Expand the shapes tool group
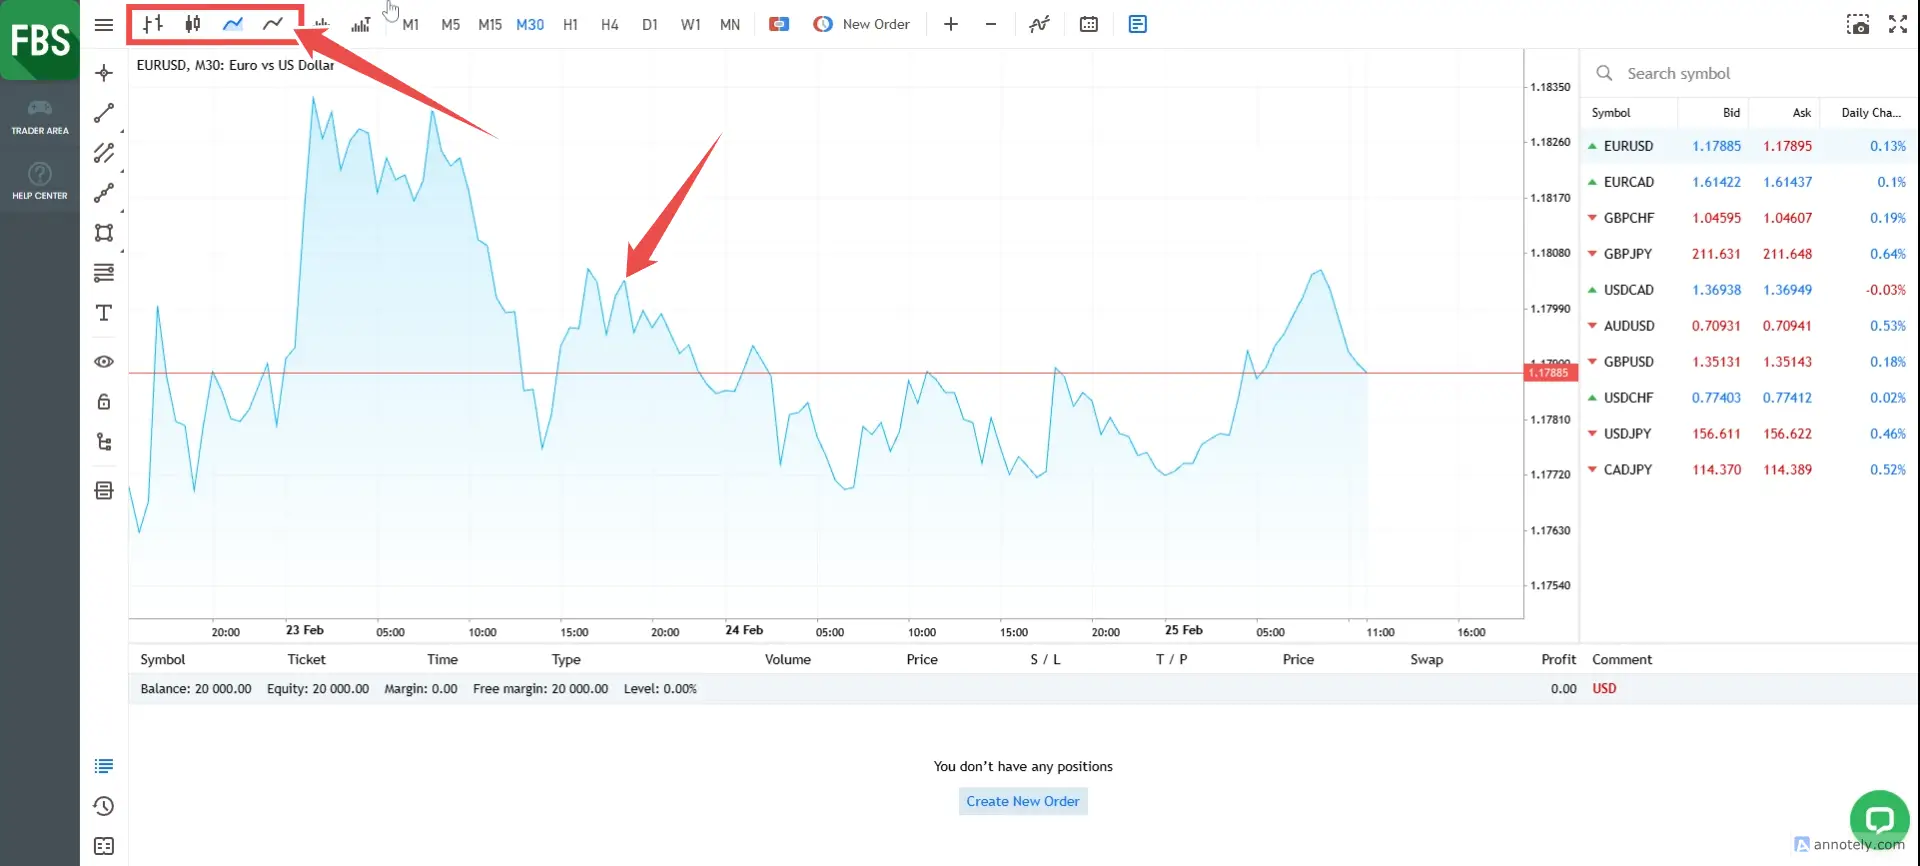Screen dimensions: 1920x866 pos(104,233)
